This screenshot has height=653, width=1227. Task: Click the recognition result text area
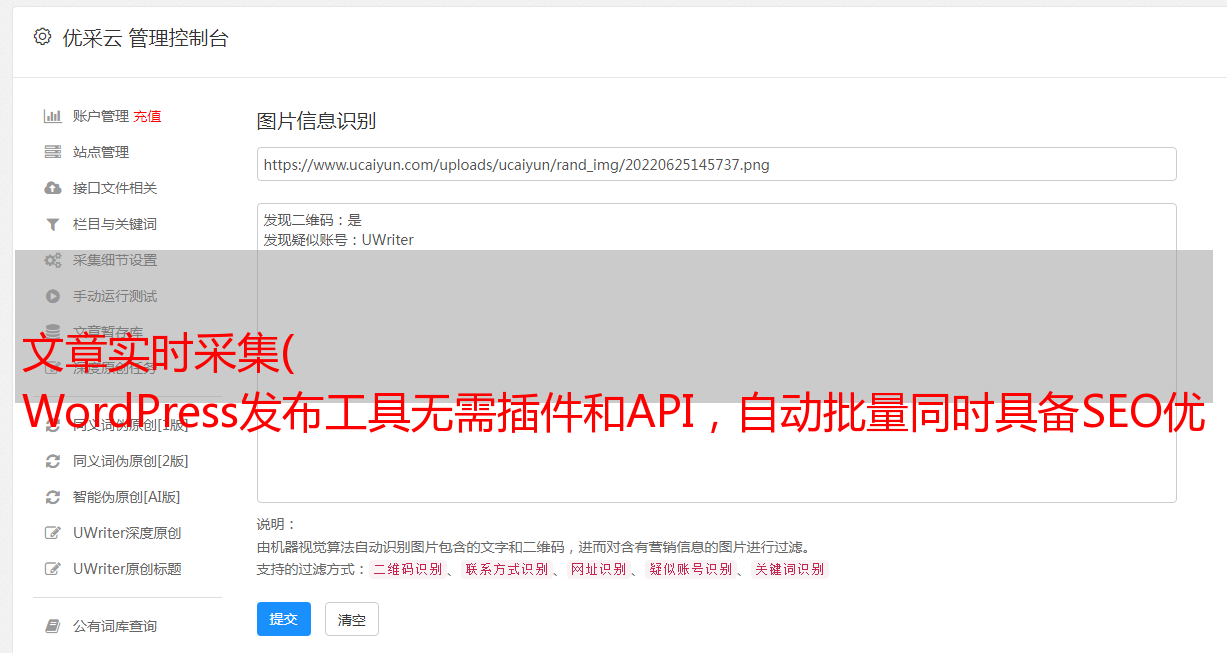pyautogui.click(x=716, y=352)
